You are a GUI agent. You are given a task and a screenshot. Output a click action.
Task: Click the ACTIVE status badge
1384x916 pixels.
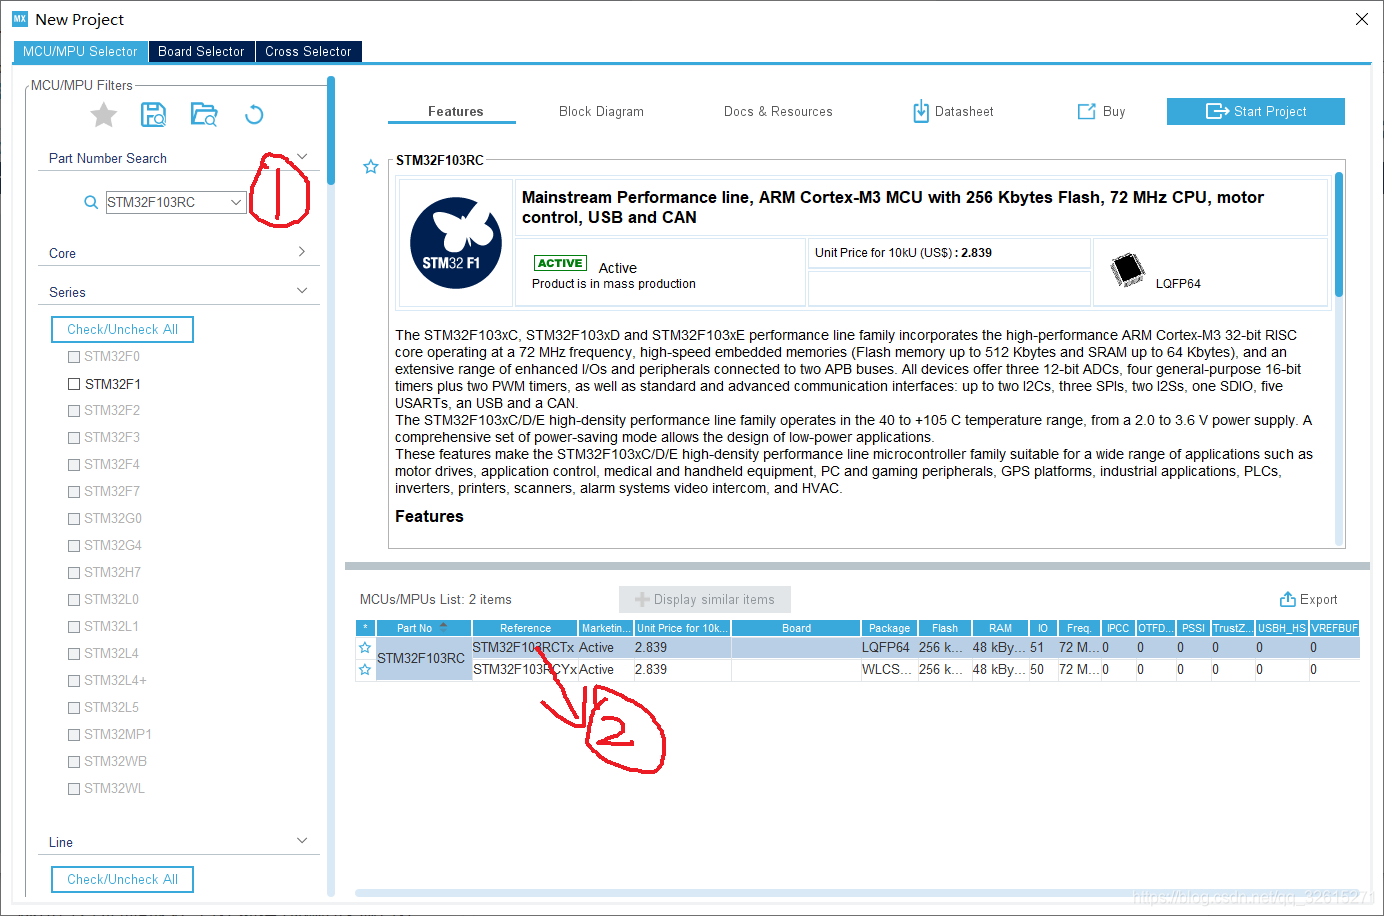560,263
